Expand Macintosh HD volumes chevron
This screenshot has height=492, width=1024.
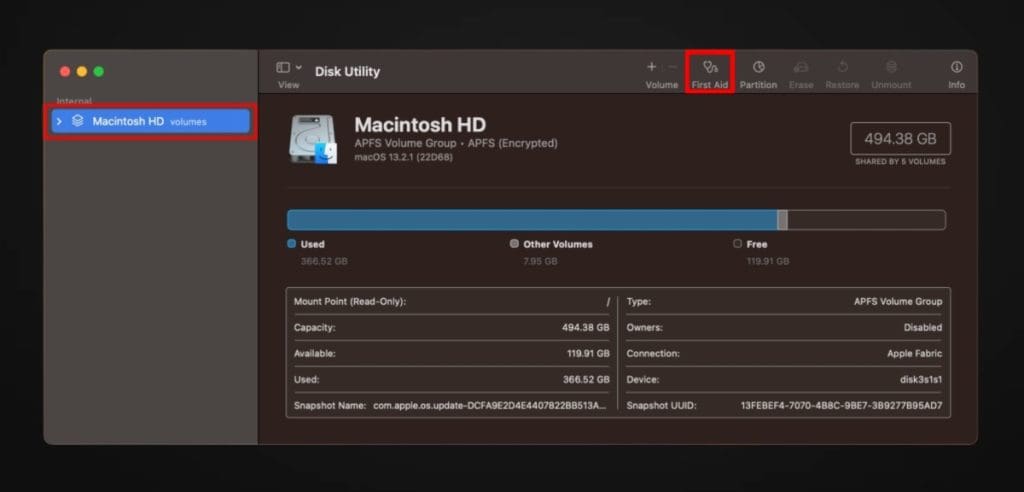pyautogui.click(x=59, y=122)
